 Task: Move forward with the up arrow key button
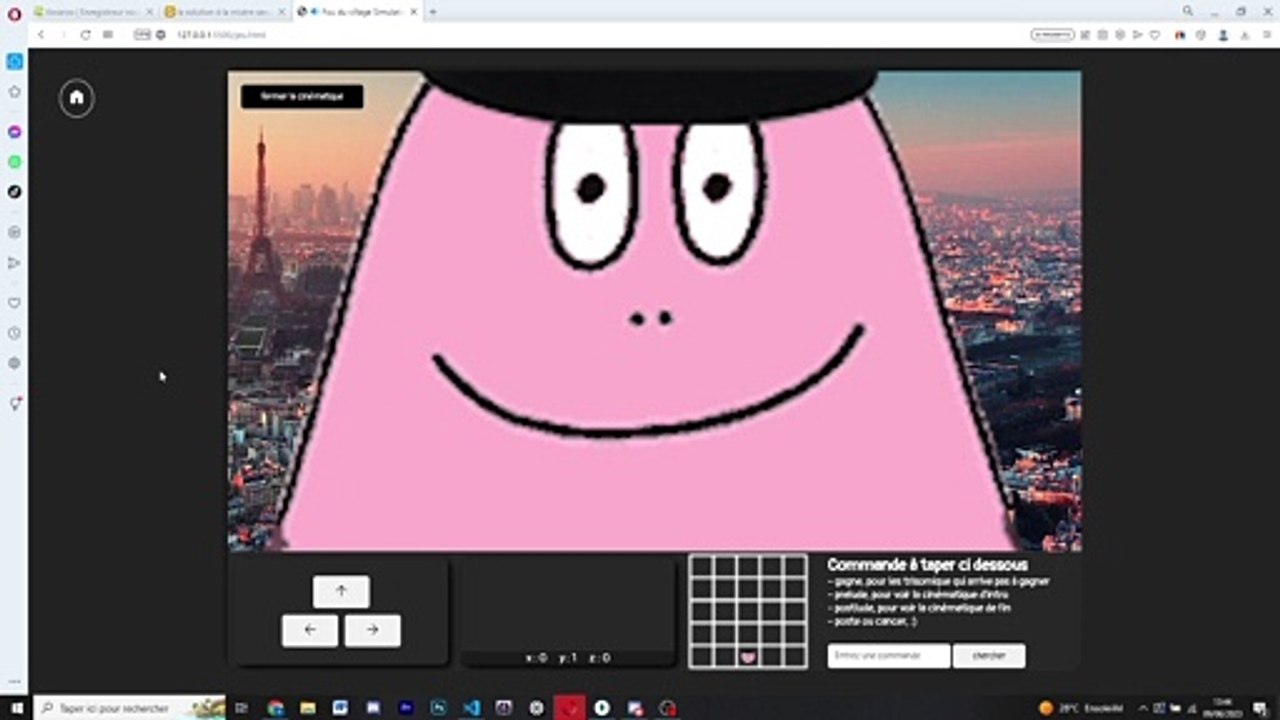341,591
